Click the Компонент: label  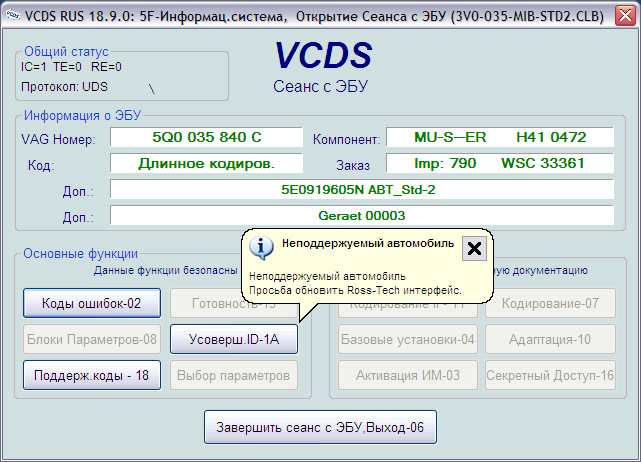pyautogui.click(x=346, y=139)
